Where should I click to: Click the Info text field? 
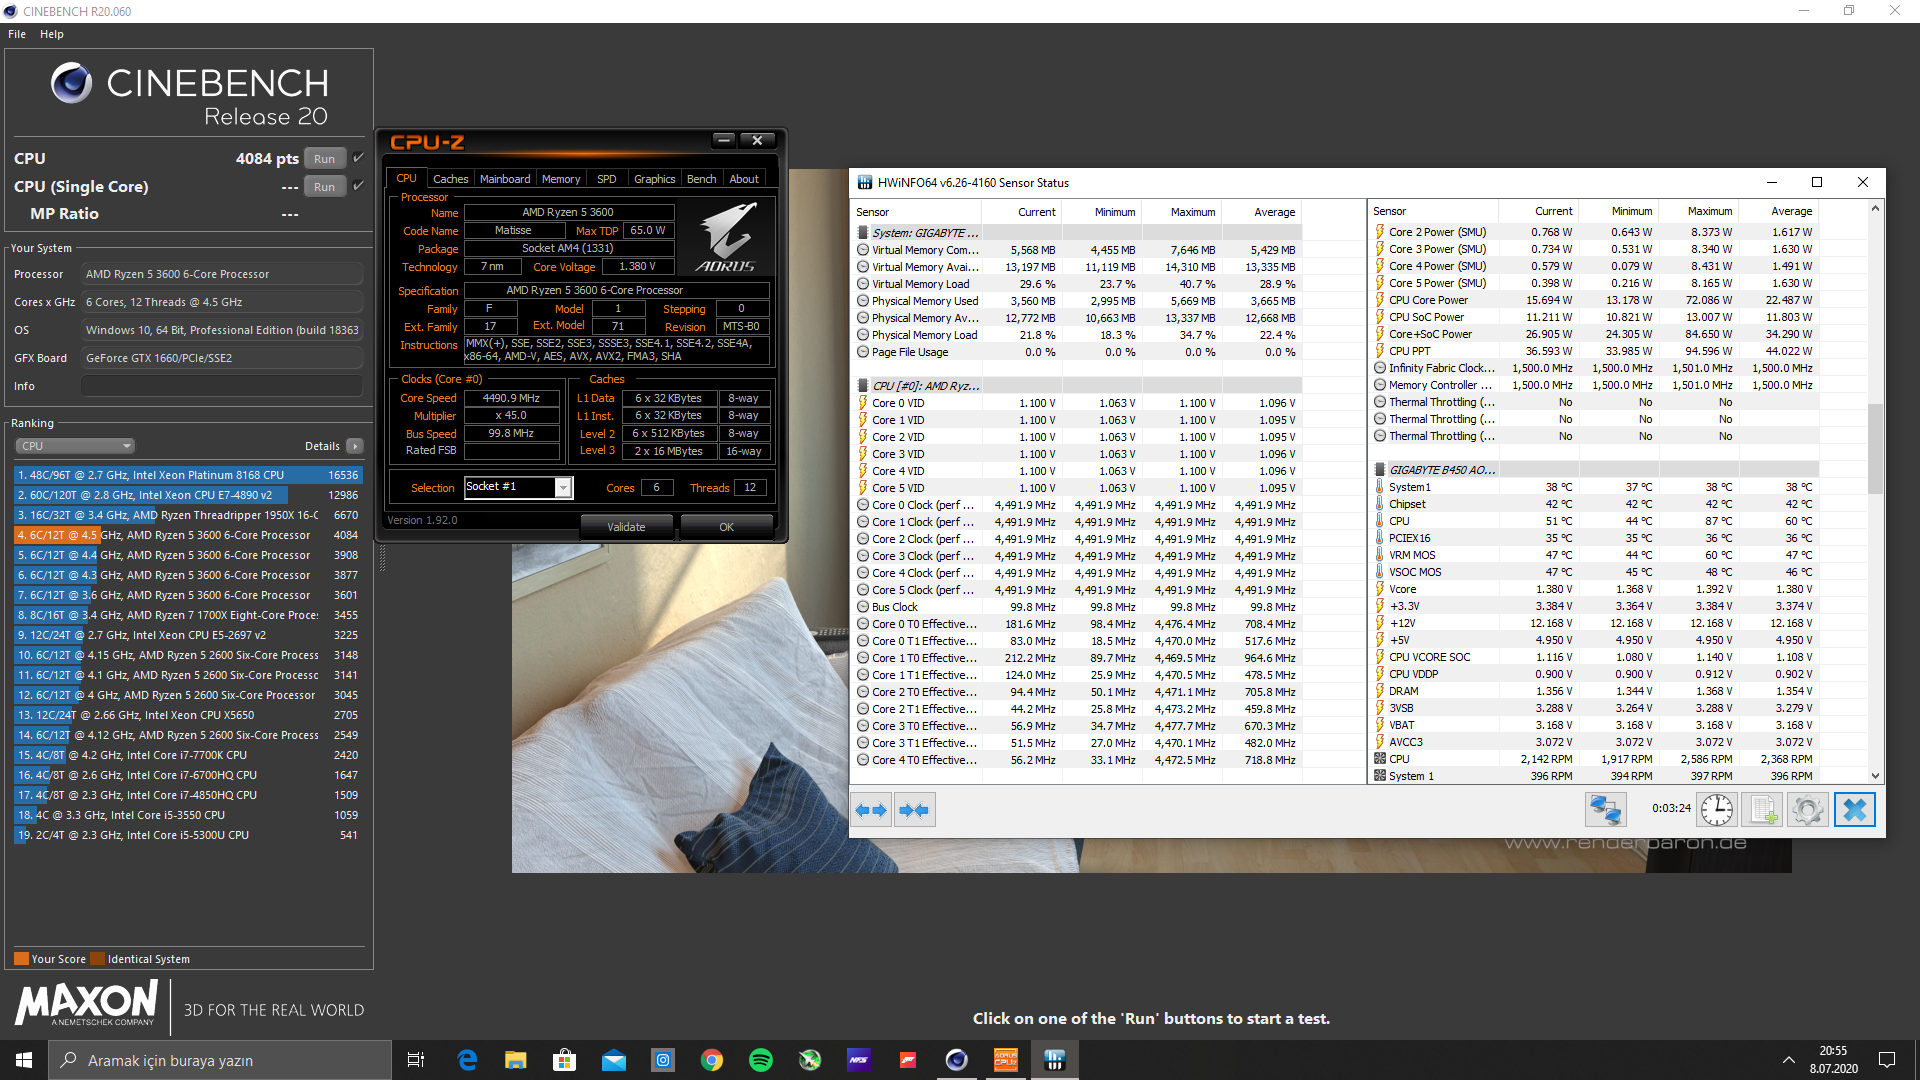coord(221,386)
